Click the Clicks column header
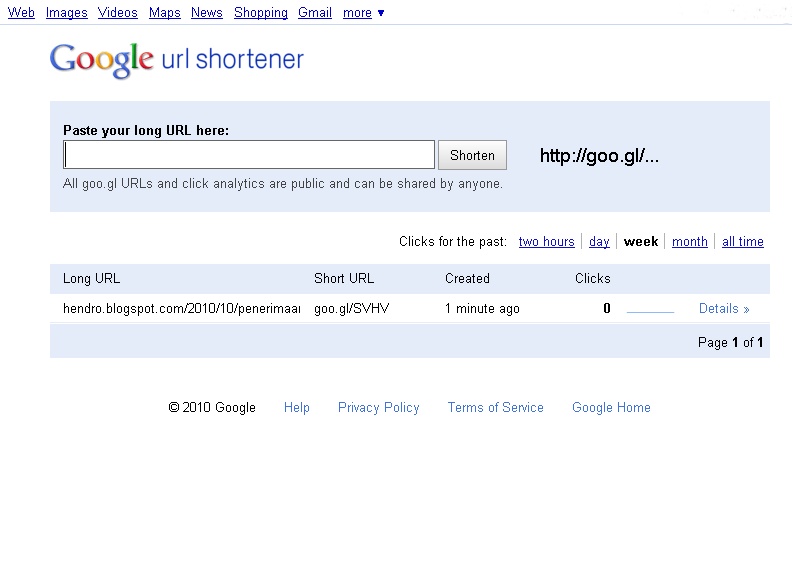 coord(592,278)
